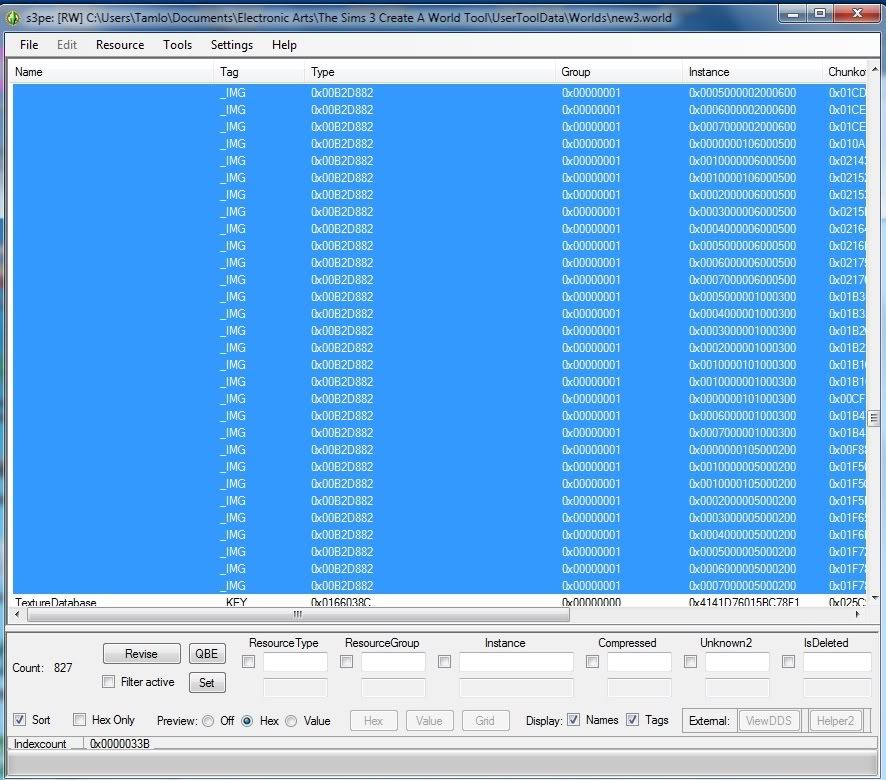Click the s3pe application icon in title bar
Screen dimensions: 886x780
[x=13, y=17]
